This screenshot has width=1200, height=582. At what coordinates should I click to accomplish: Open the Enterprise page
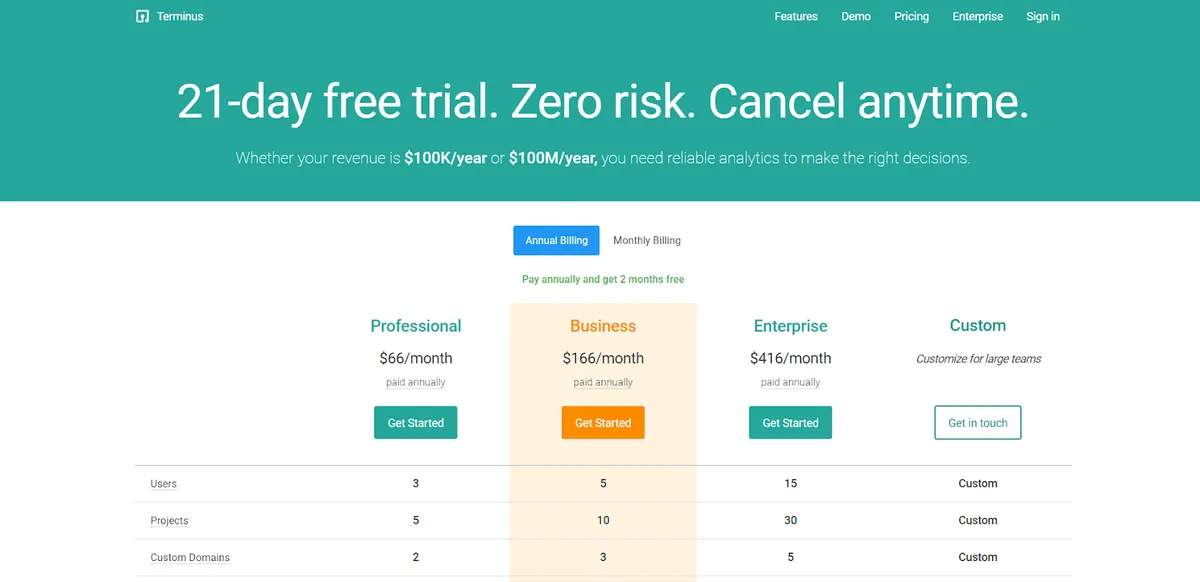coord(977,16)
